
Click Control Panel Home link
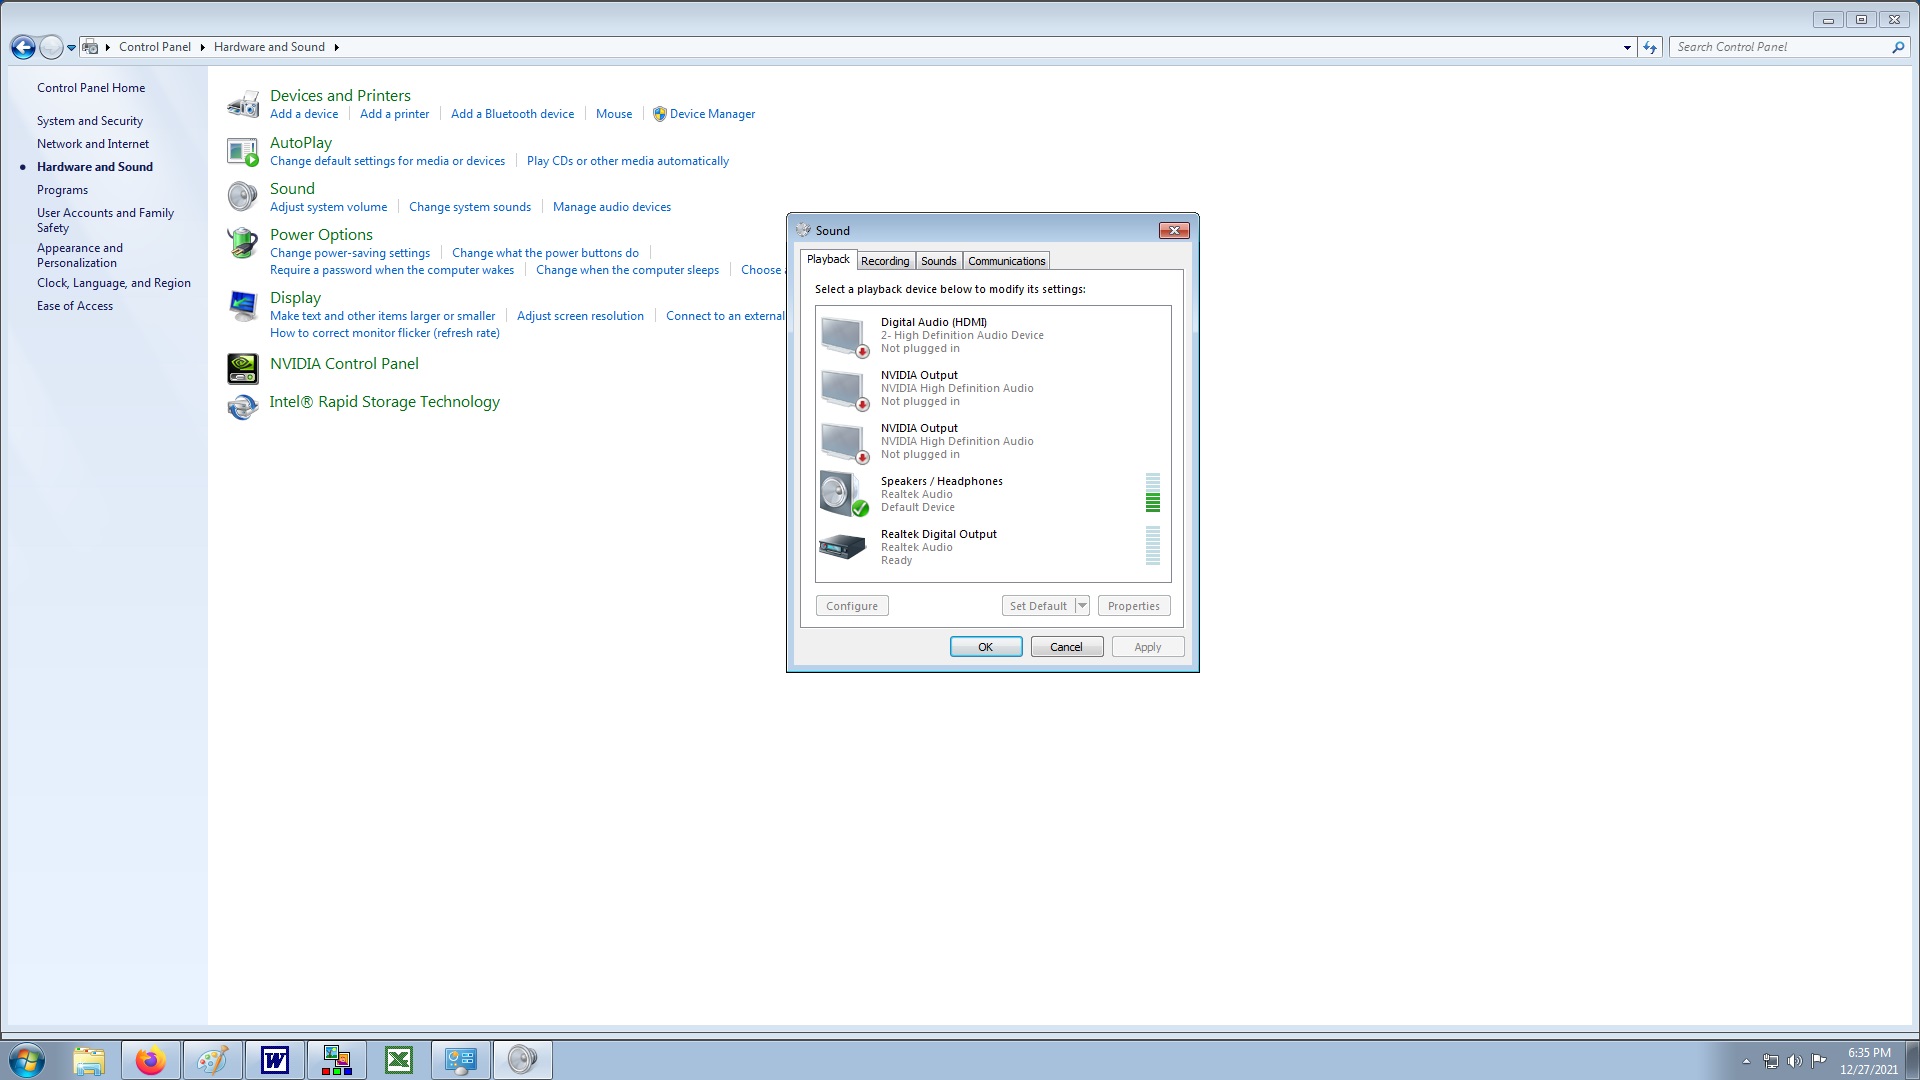(91, 88)
